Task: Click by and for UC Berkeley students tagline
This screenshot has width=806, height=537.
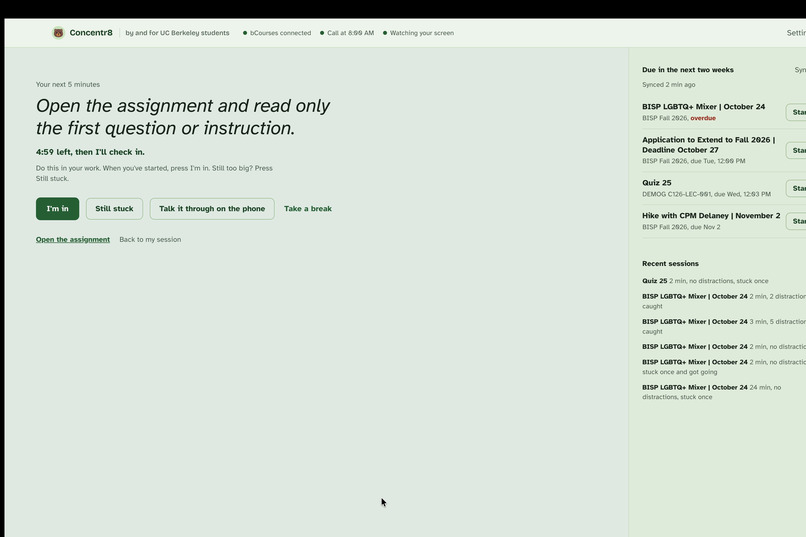Action: (177, 33)
